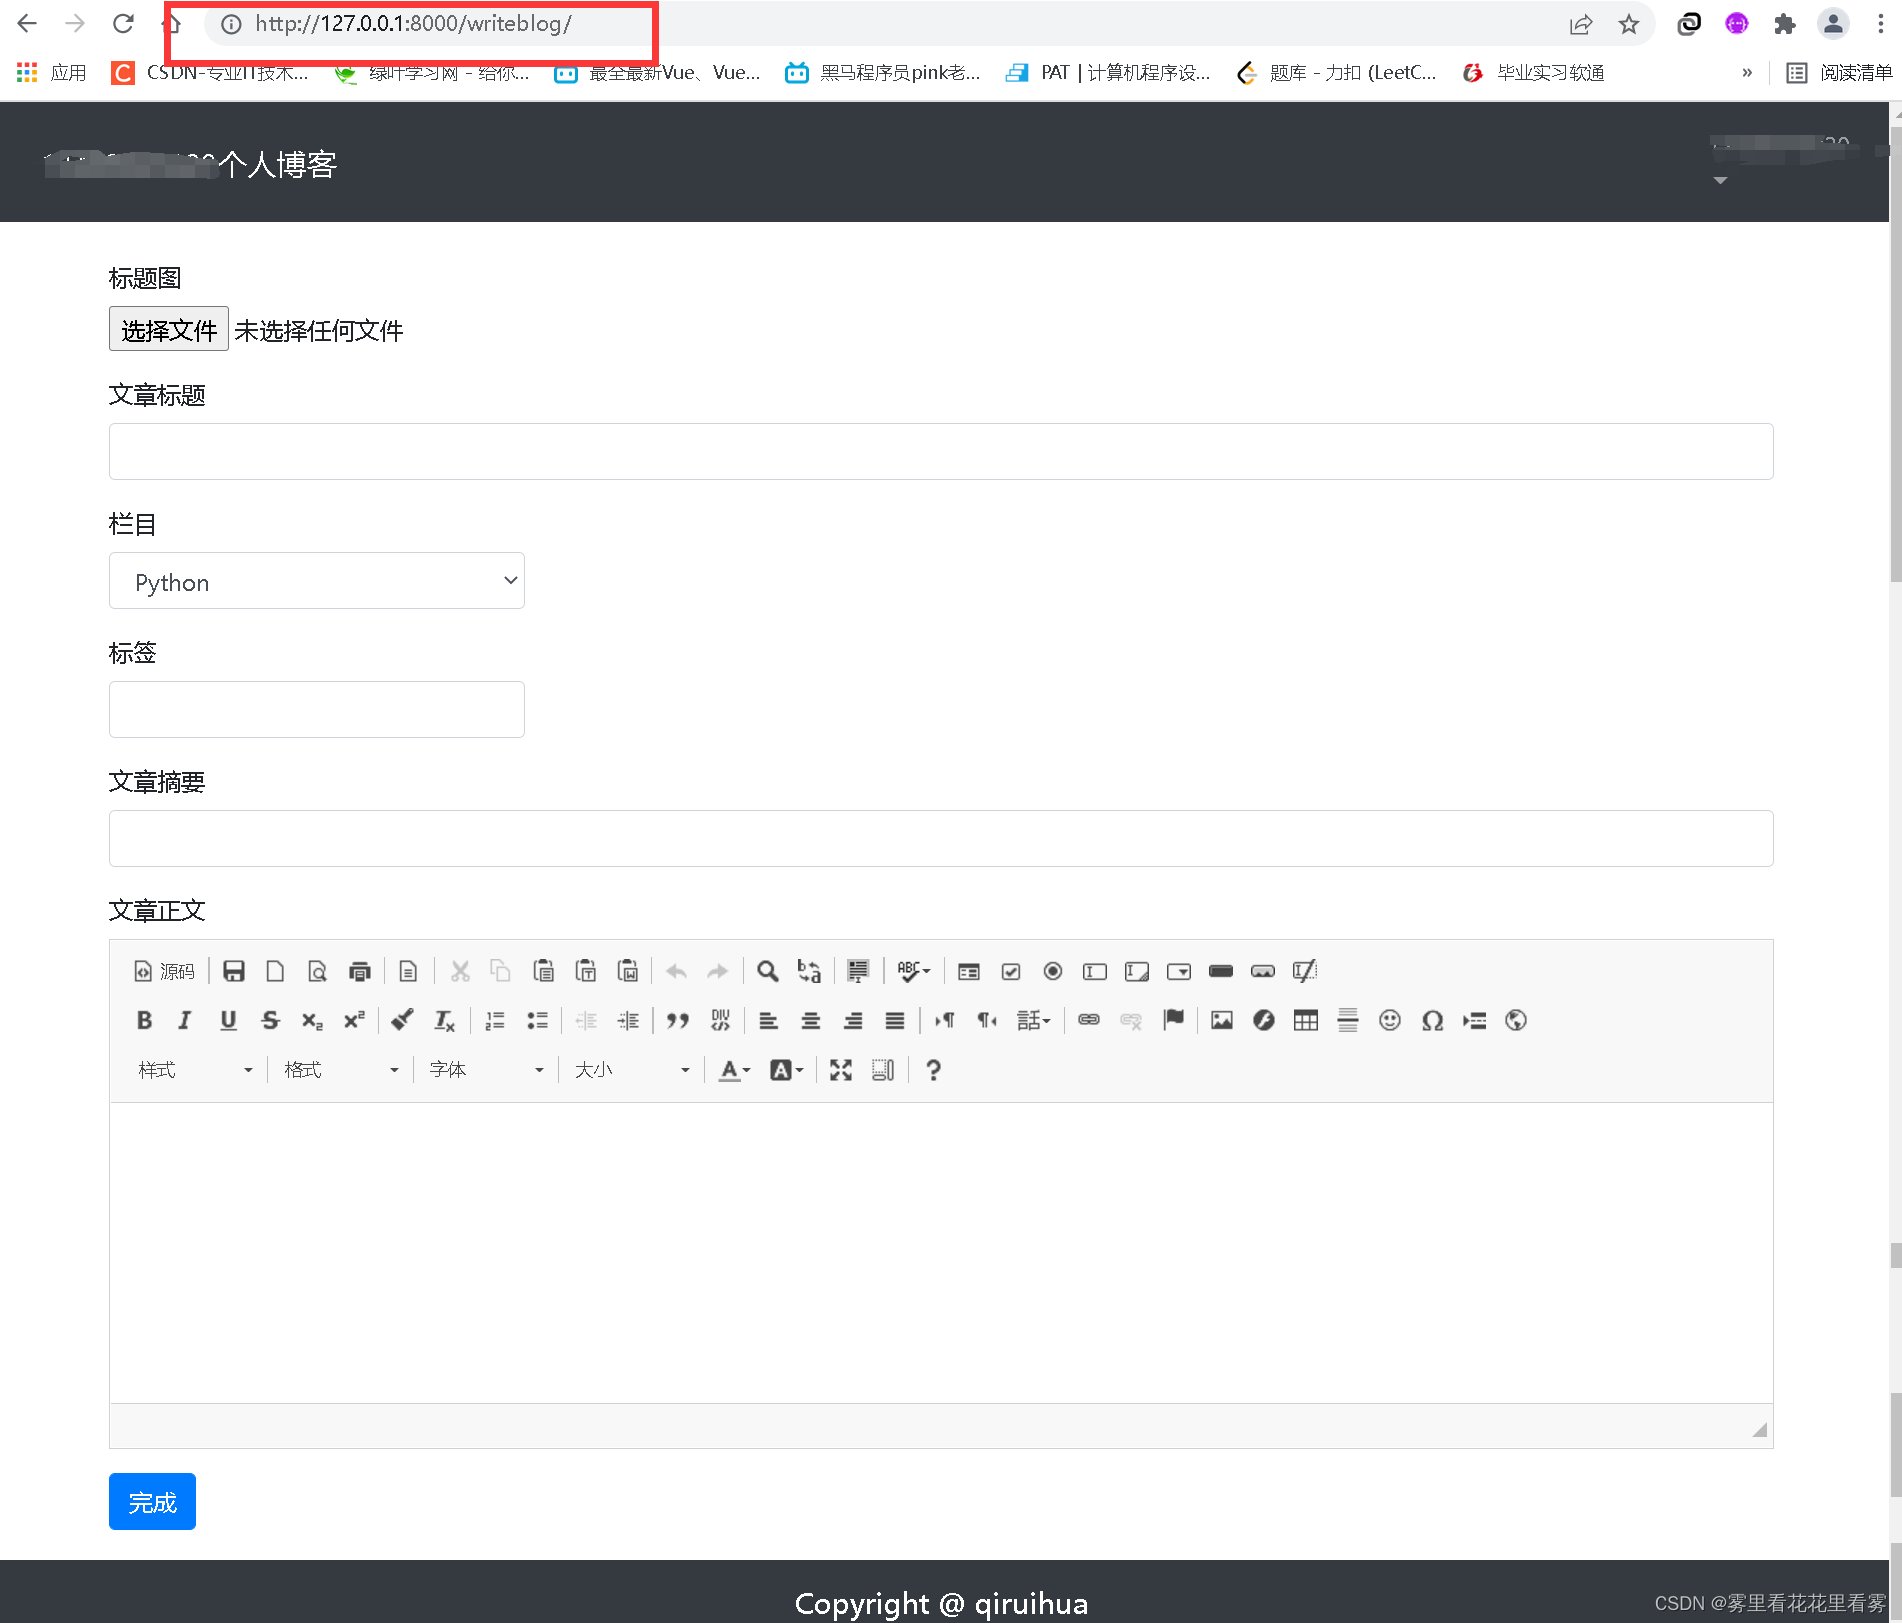The height and width of the screenshot is (1623, 1902).
Task: Click the Source (源码) editor button
Action: tap(165, 971)
